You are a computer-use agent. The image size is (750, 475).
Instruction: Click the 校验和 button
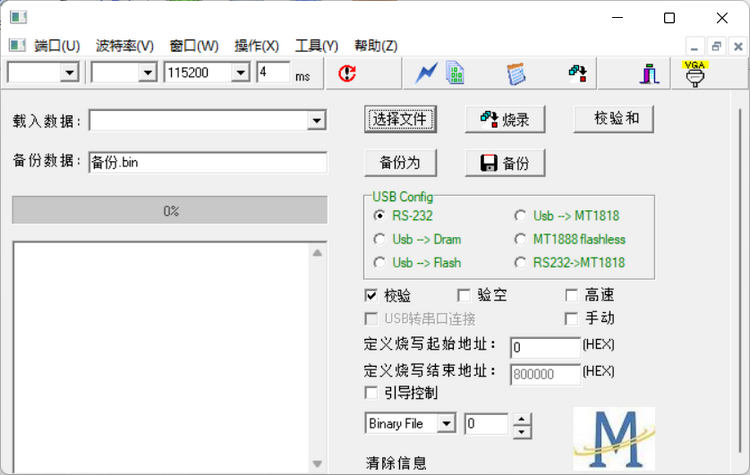coord(613,119)
